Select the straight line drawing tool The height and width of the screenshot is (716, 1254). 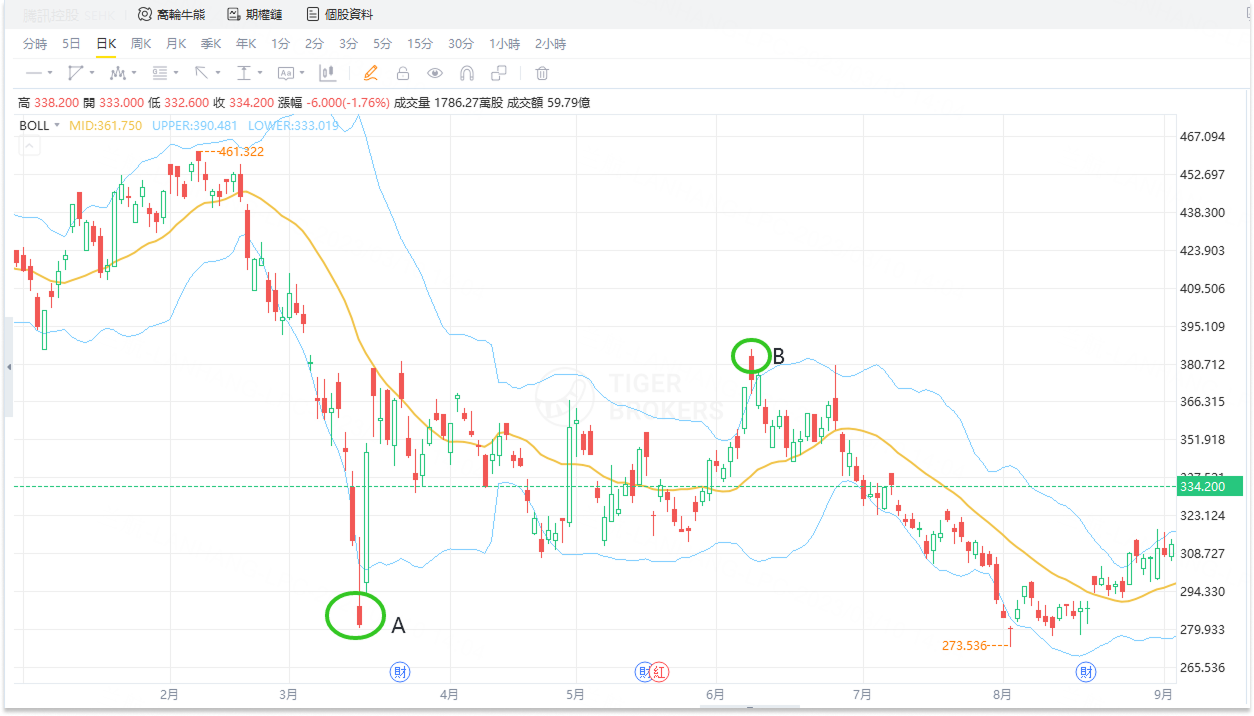click(33, 73)
